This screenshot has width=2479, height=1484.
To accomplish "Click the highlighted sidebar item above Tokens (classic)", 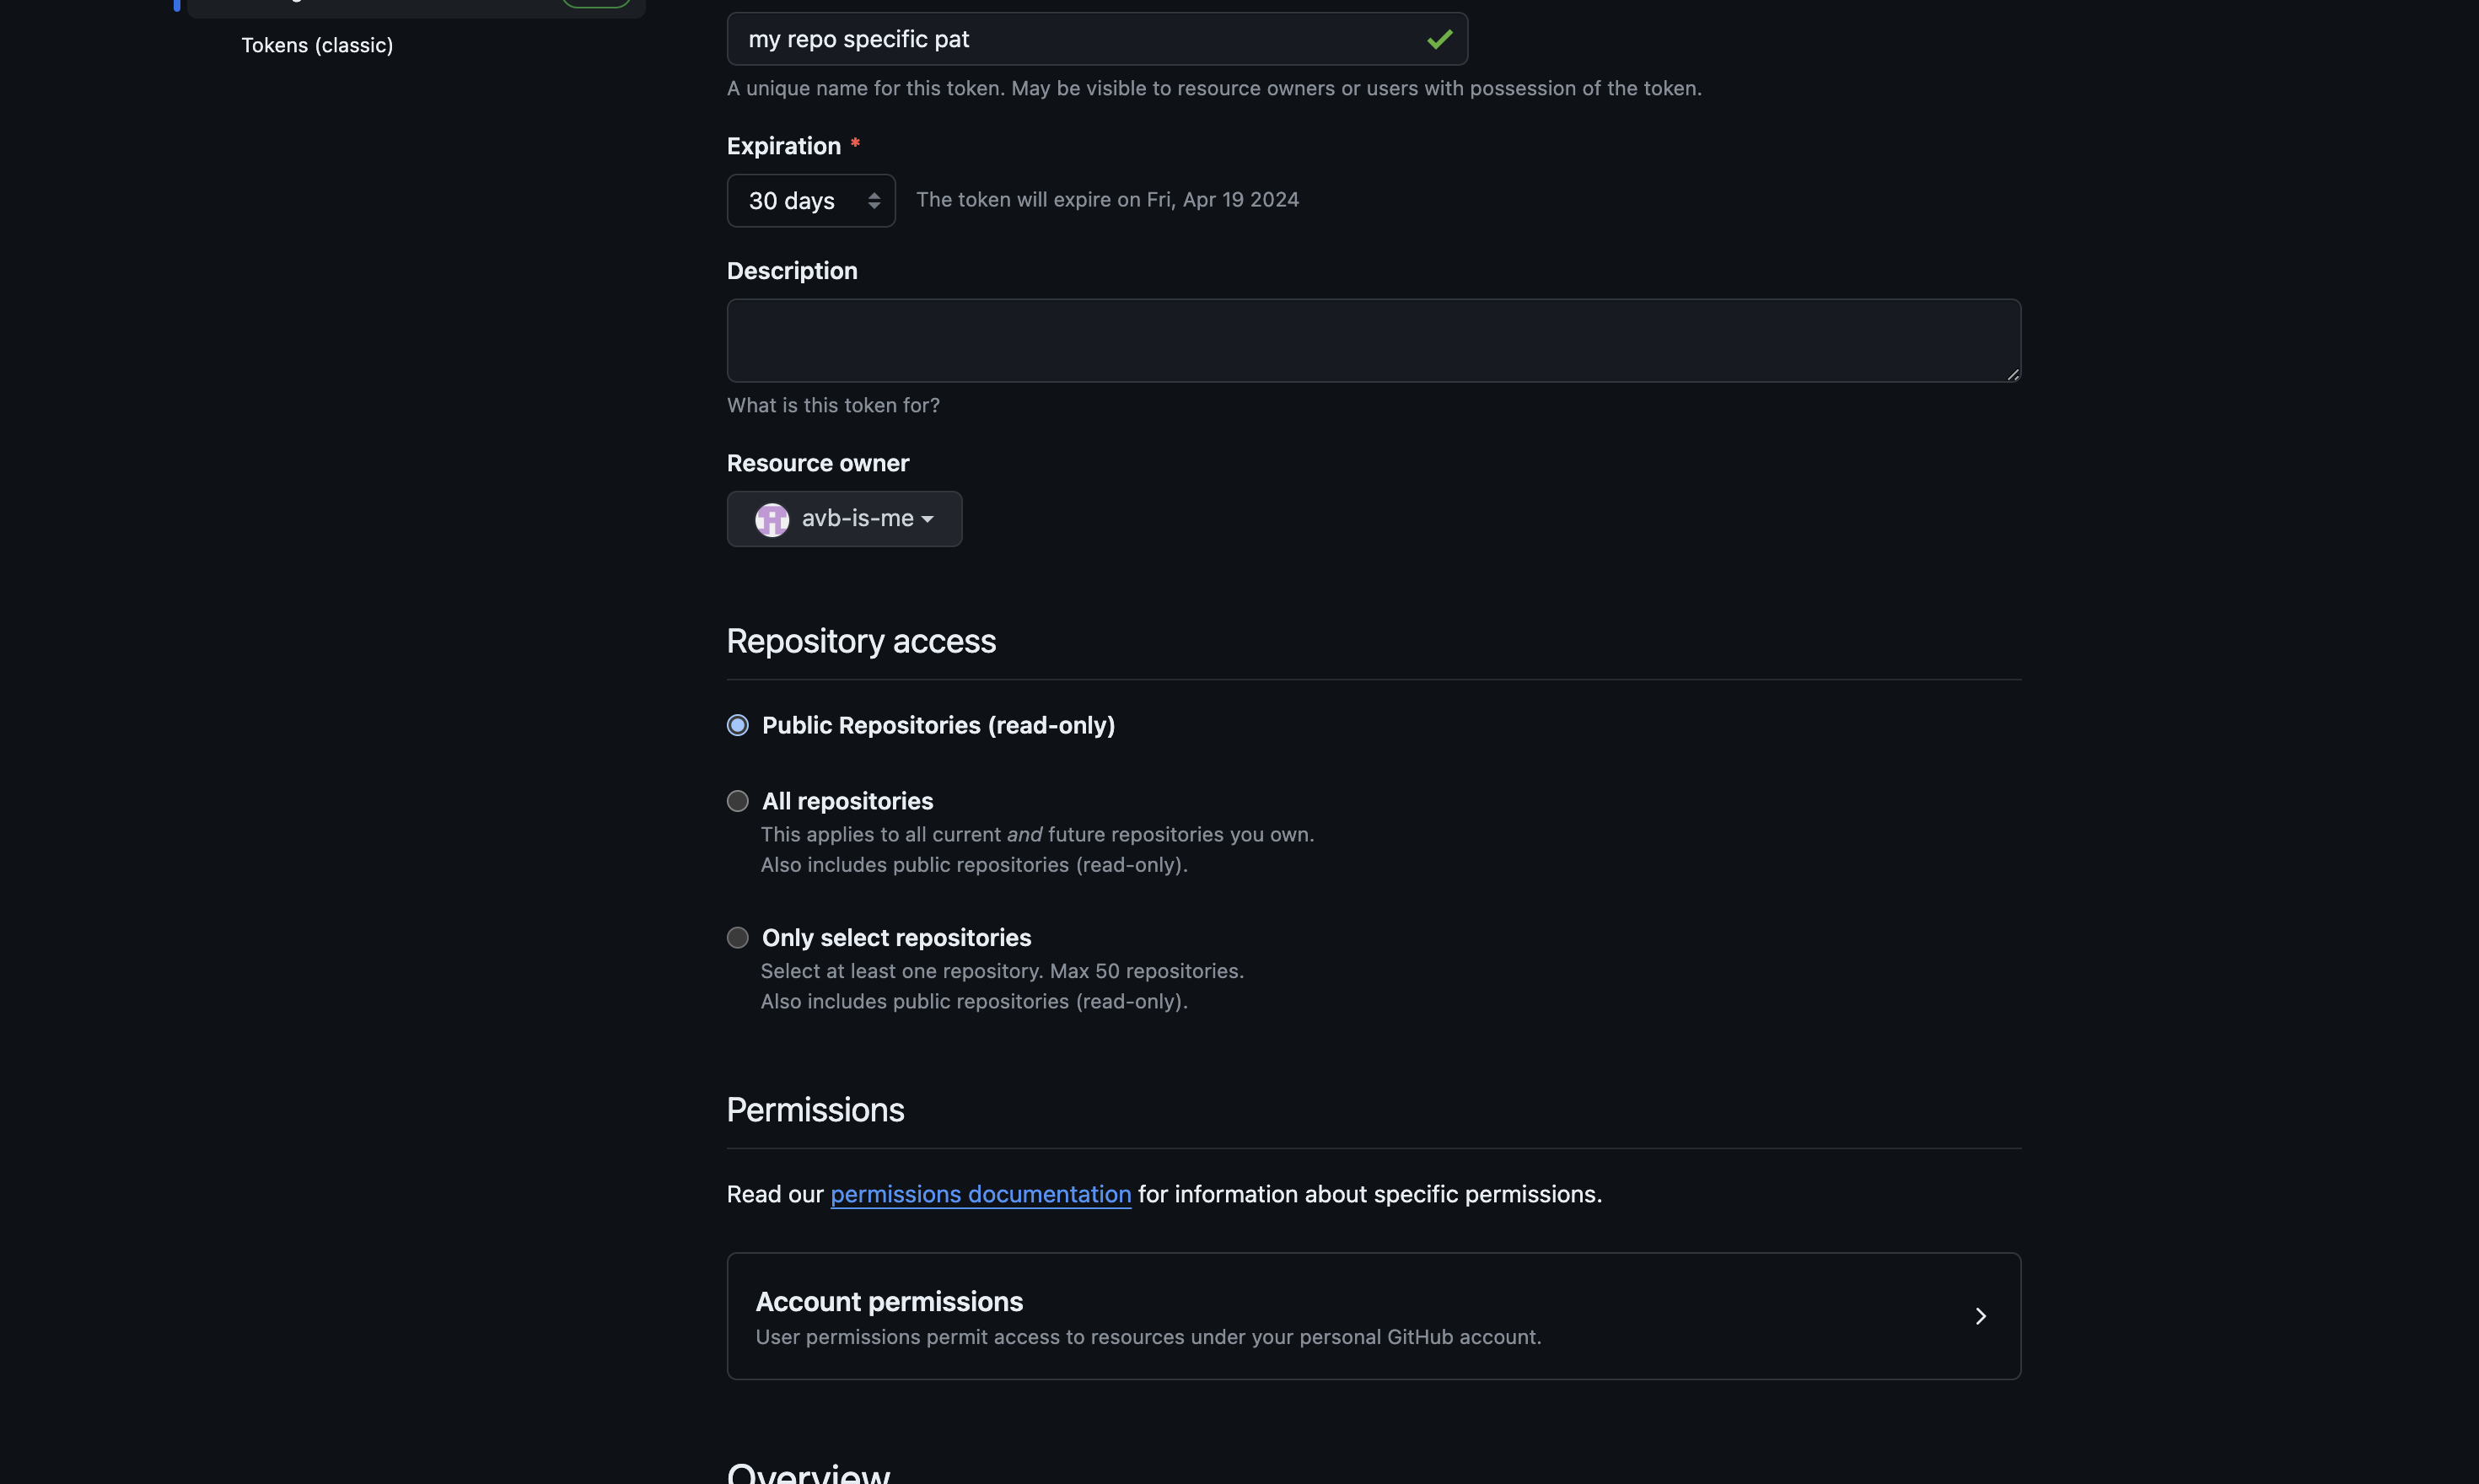I will [415, 6].
